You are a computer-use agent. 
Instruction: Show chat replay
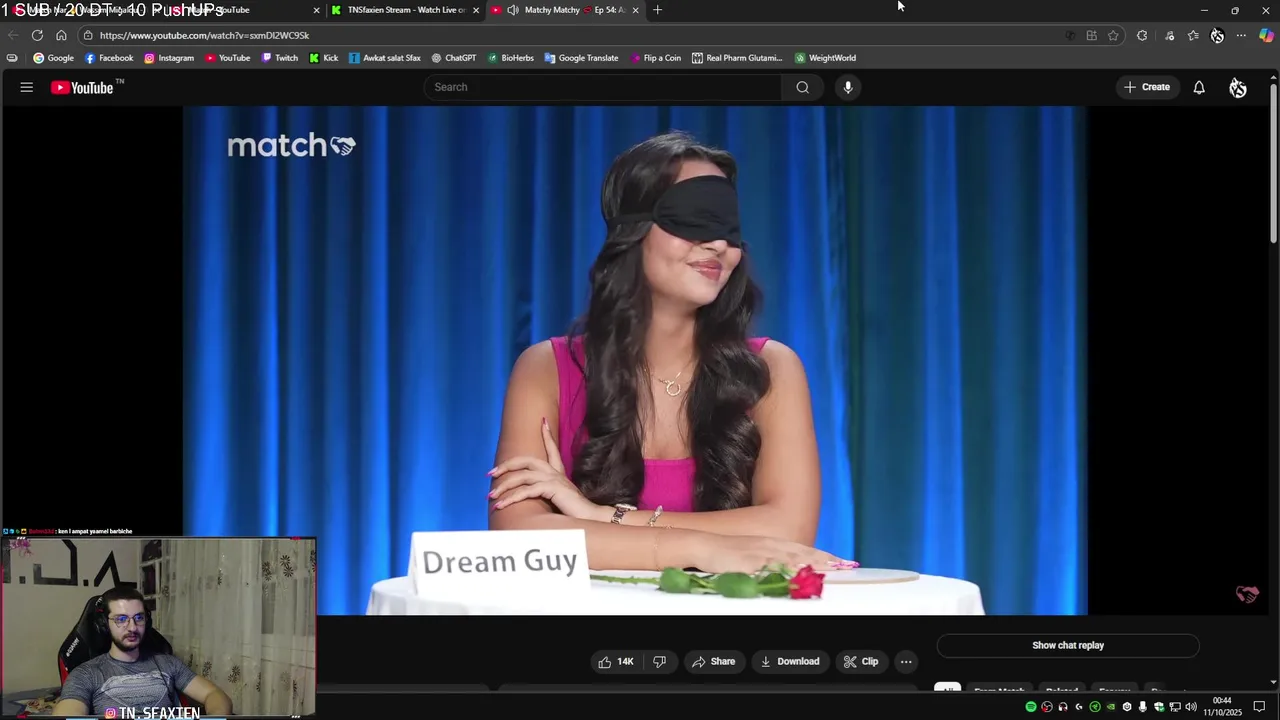tap(1068, 645)
